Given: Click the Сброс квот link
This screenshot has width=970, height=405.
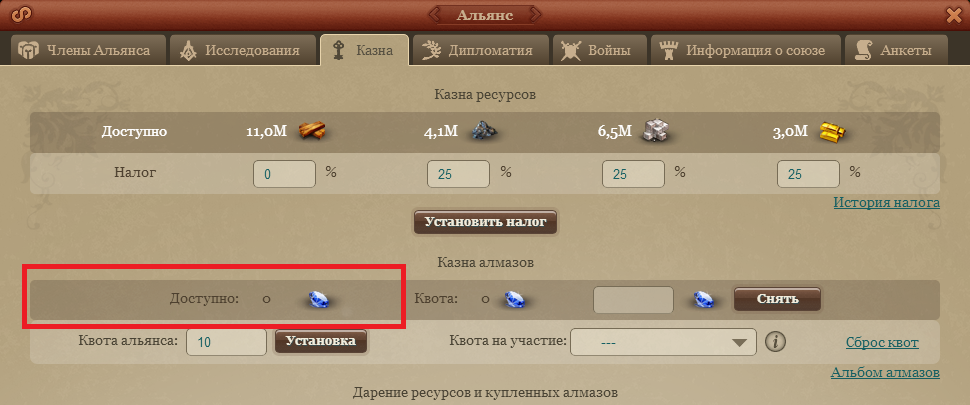Looking at the screenshot, I should pos(882,343).
